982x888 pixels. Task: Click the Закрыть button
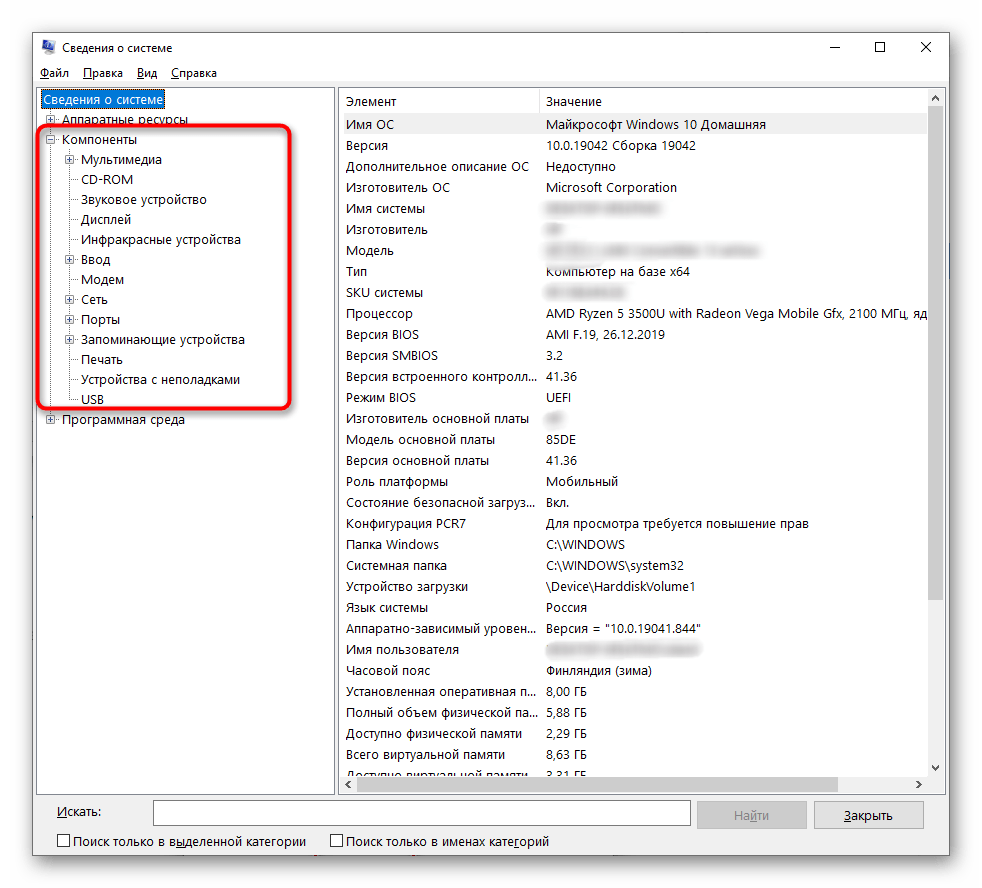867,815
